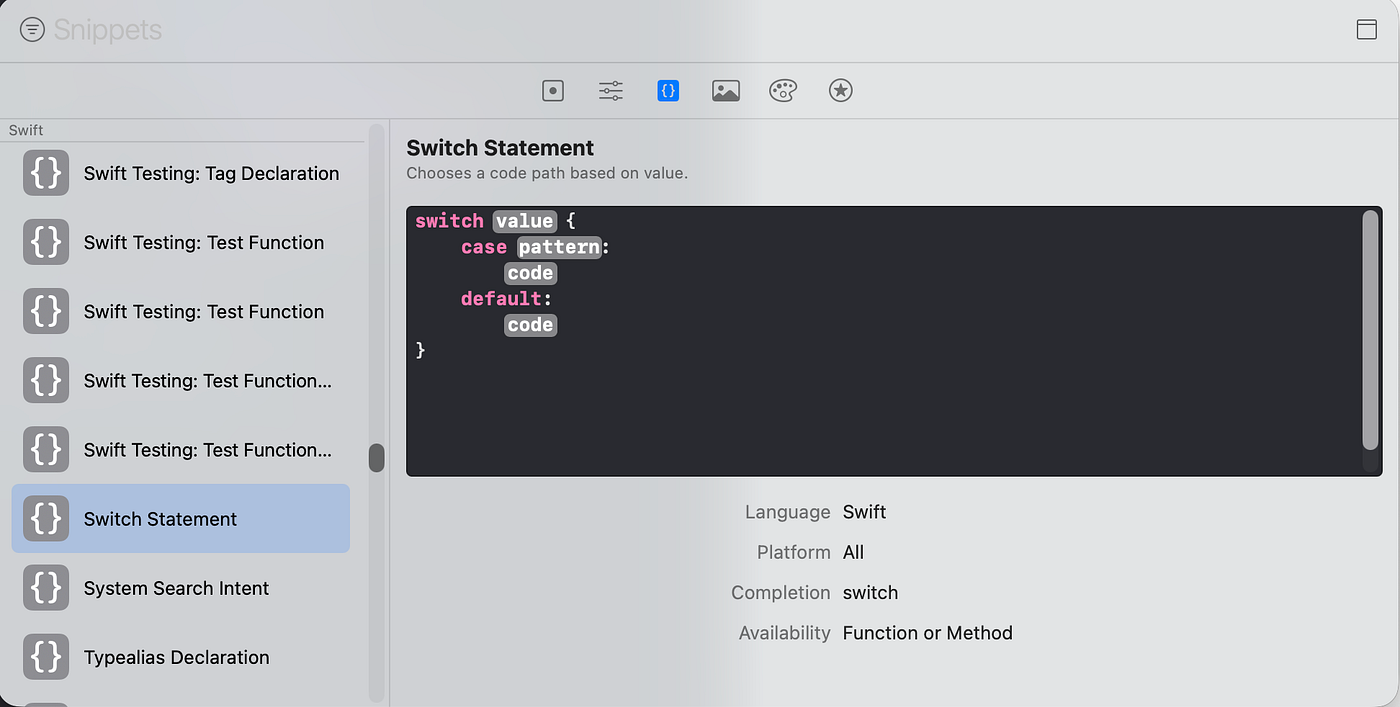The image size is (1400, 707).
Task: Open the Symbols star library tab
Action: (841, 91)
